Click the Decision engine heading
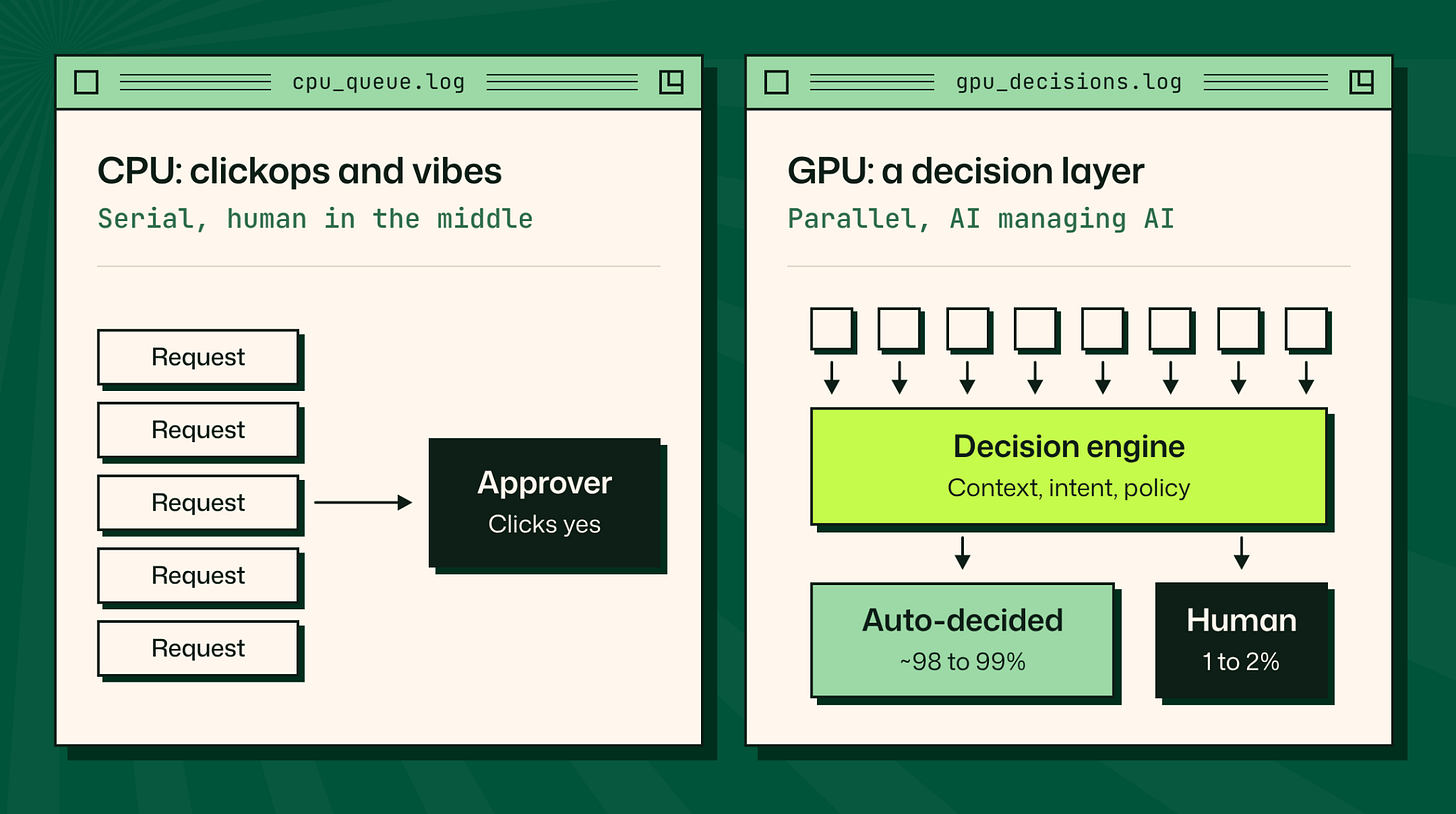The width and height of the screenshot is (1456, 814). (1069, 446)
